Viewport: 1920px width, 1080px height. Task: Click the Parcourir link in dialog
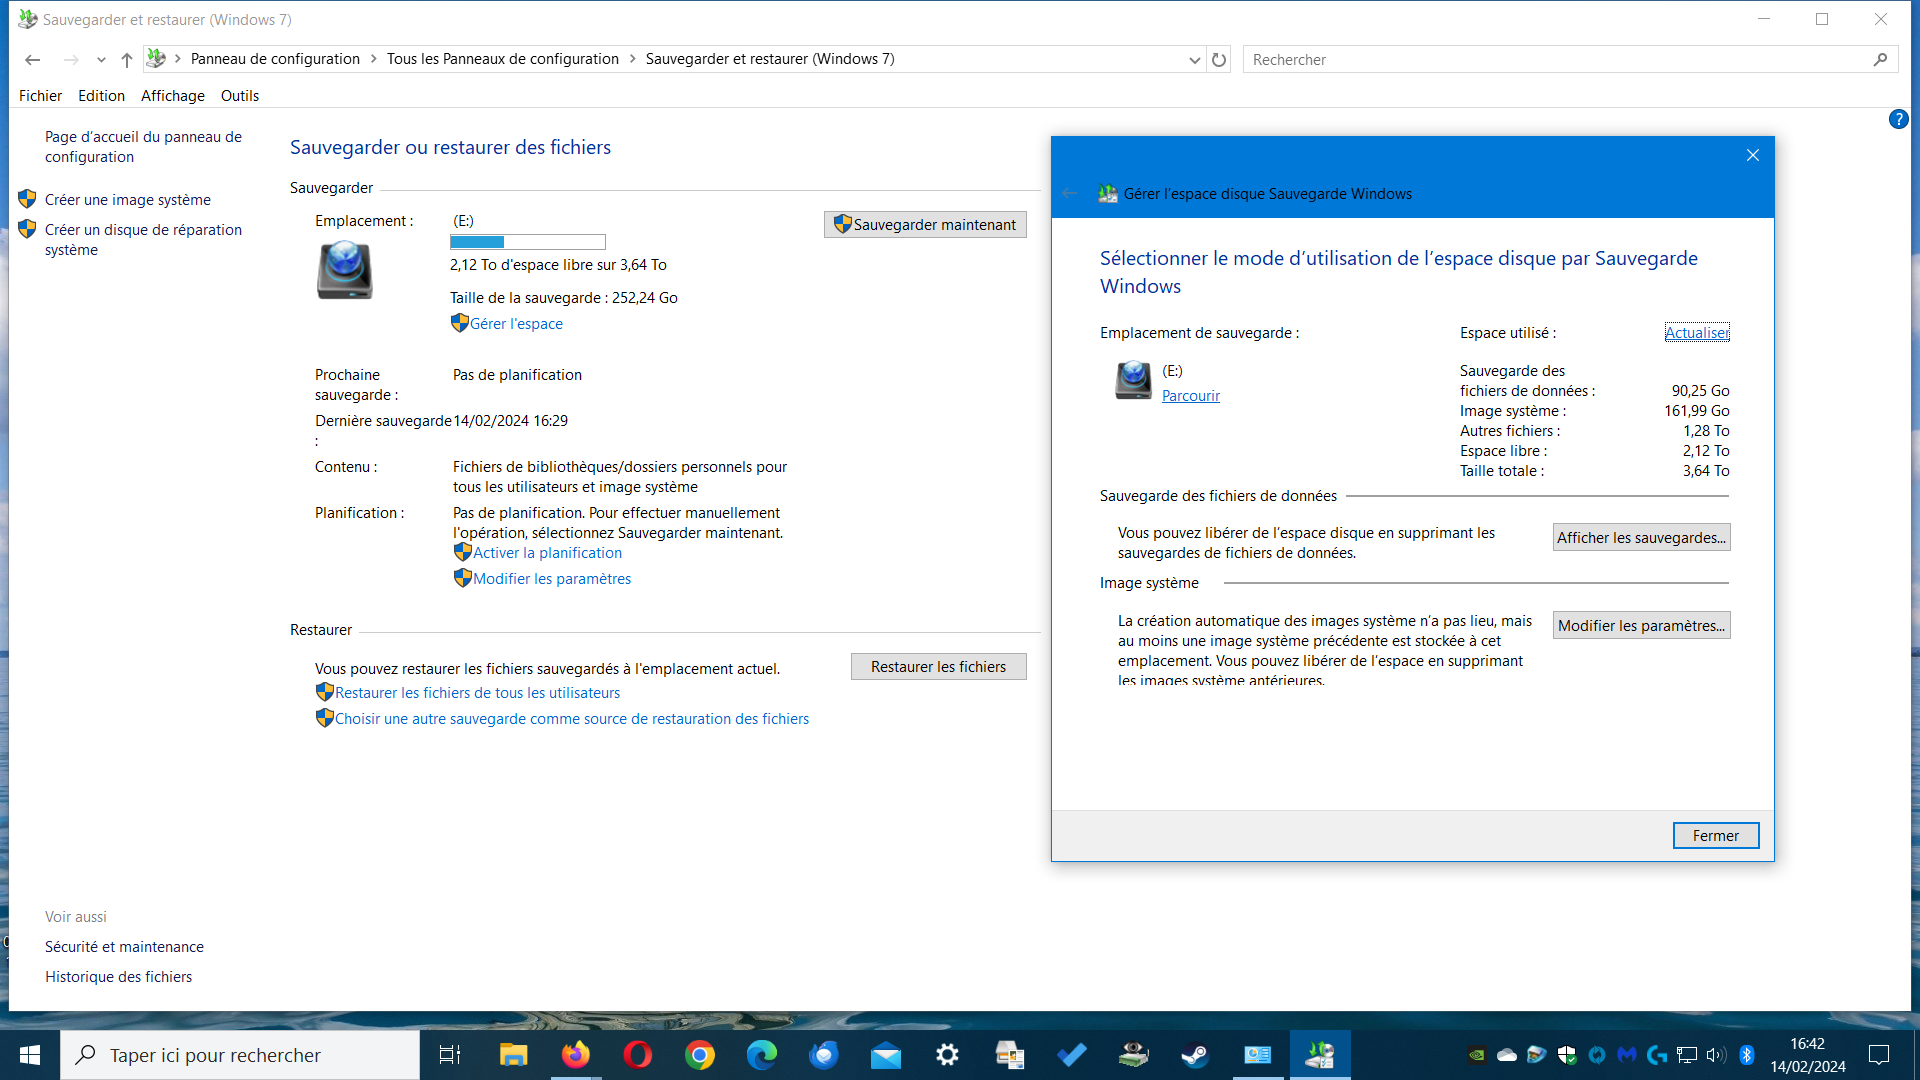point(1190,396)
